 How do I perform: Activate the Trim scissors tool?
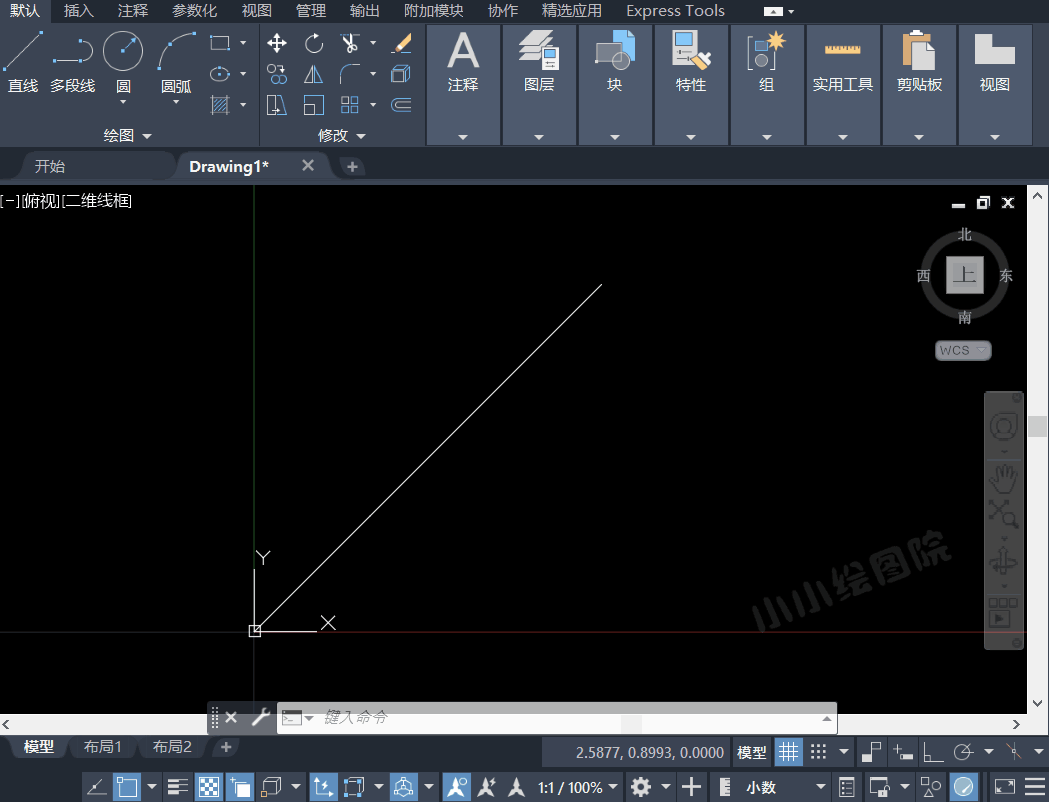click(349, 43)
